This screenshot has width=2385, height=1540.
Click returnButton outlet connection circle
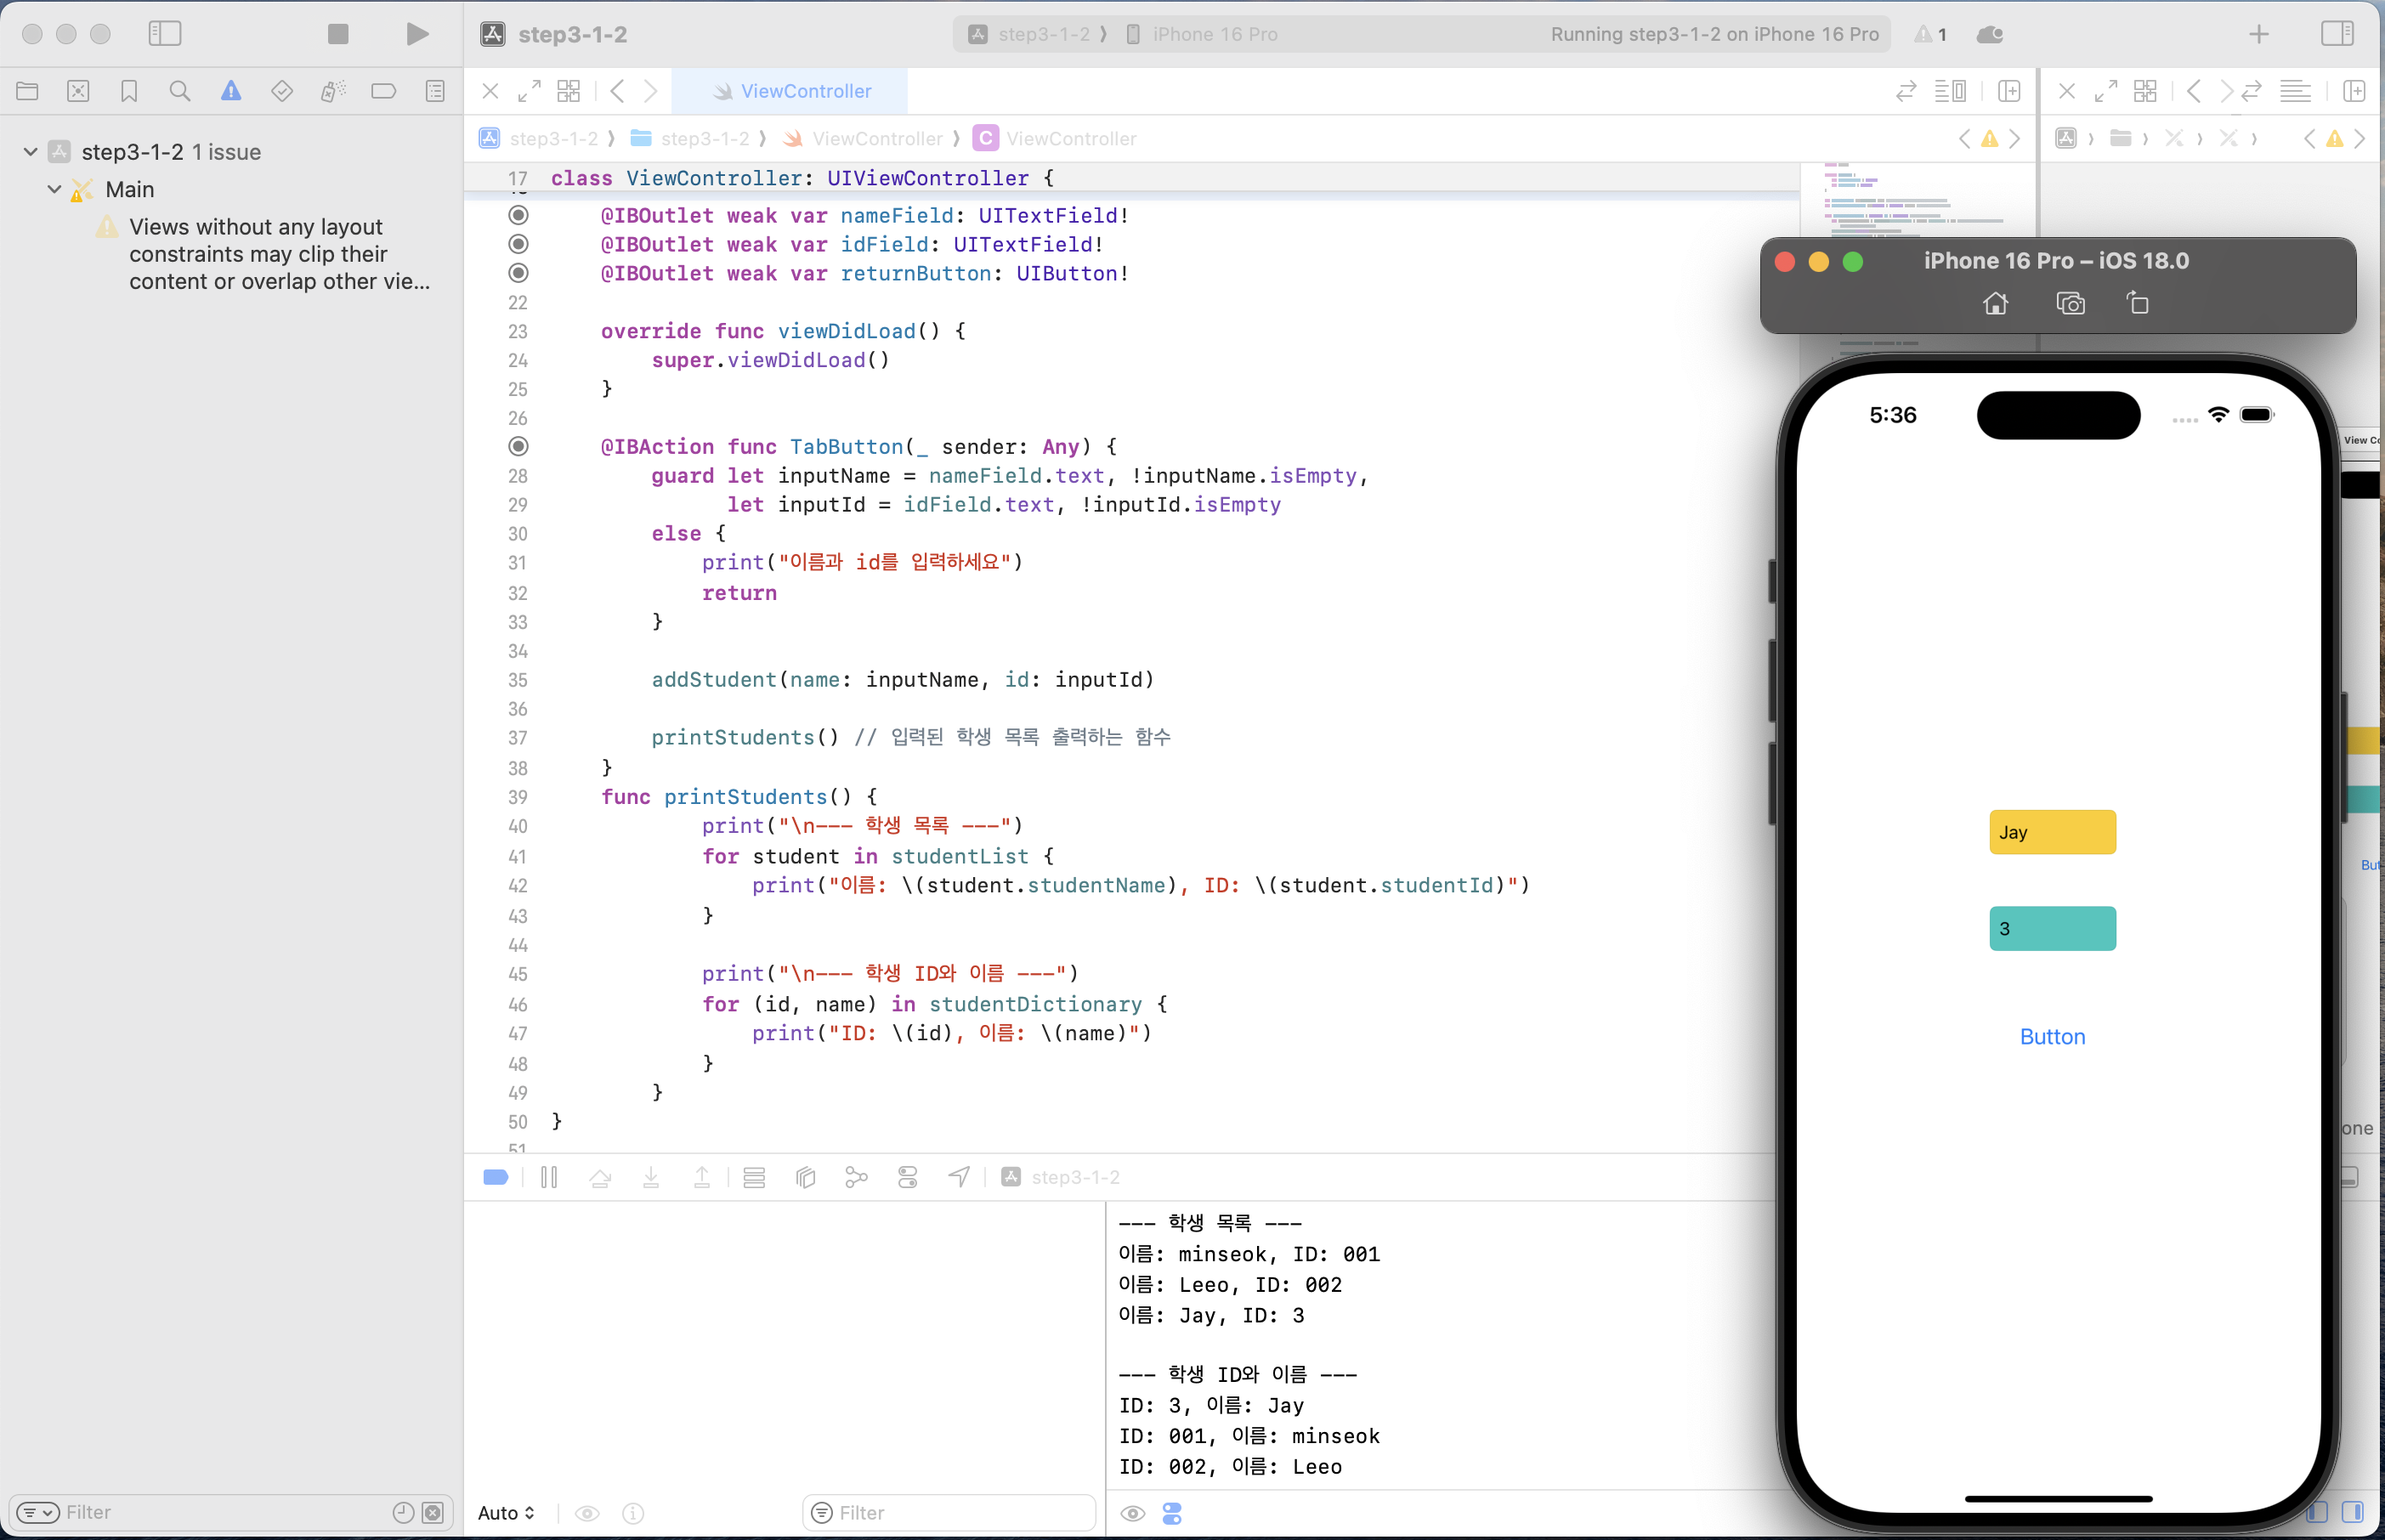click(518, 273)
